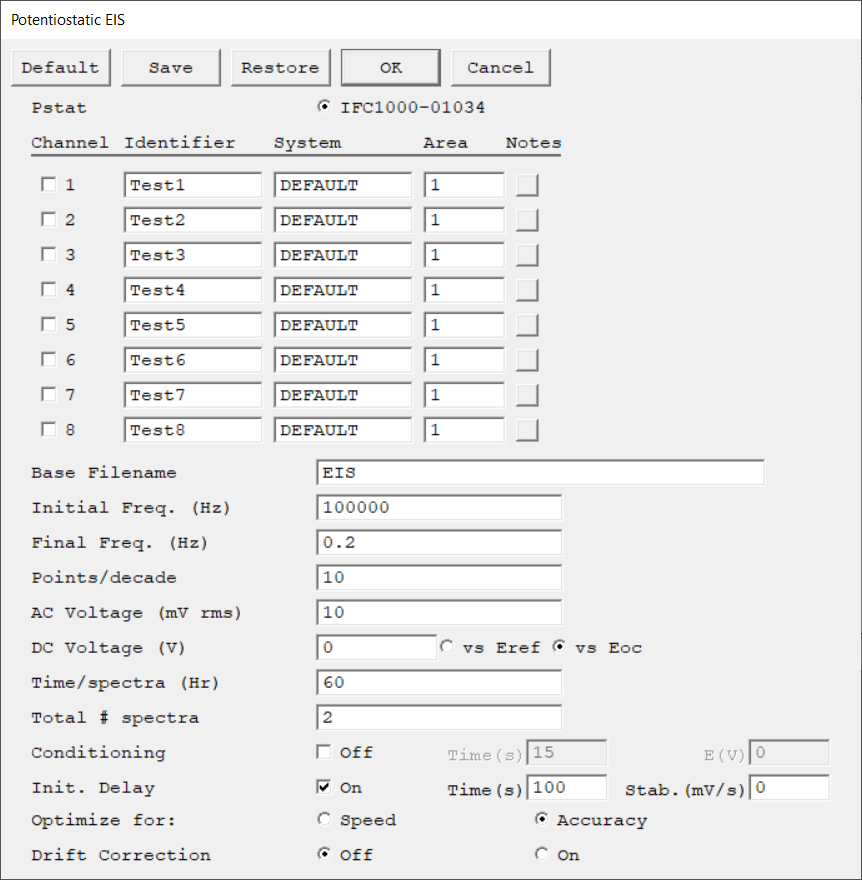The image size is (862, 880).
Task: Open the Notes button for channel 8
Action: 527,430
